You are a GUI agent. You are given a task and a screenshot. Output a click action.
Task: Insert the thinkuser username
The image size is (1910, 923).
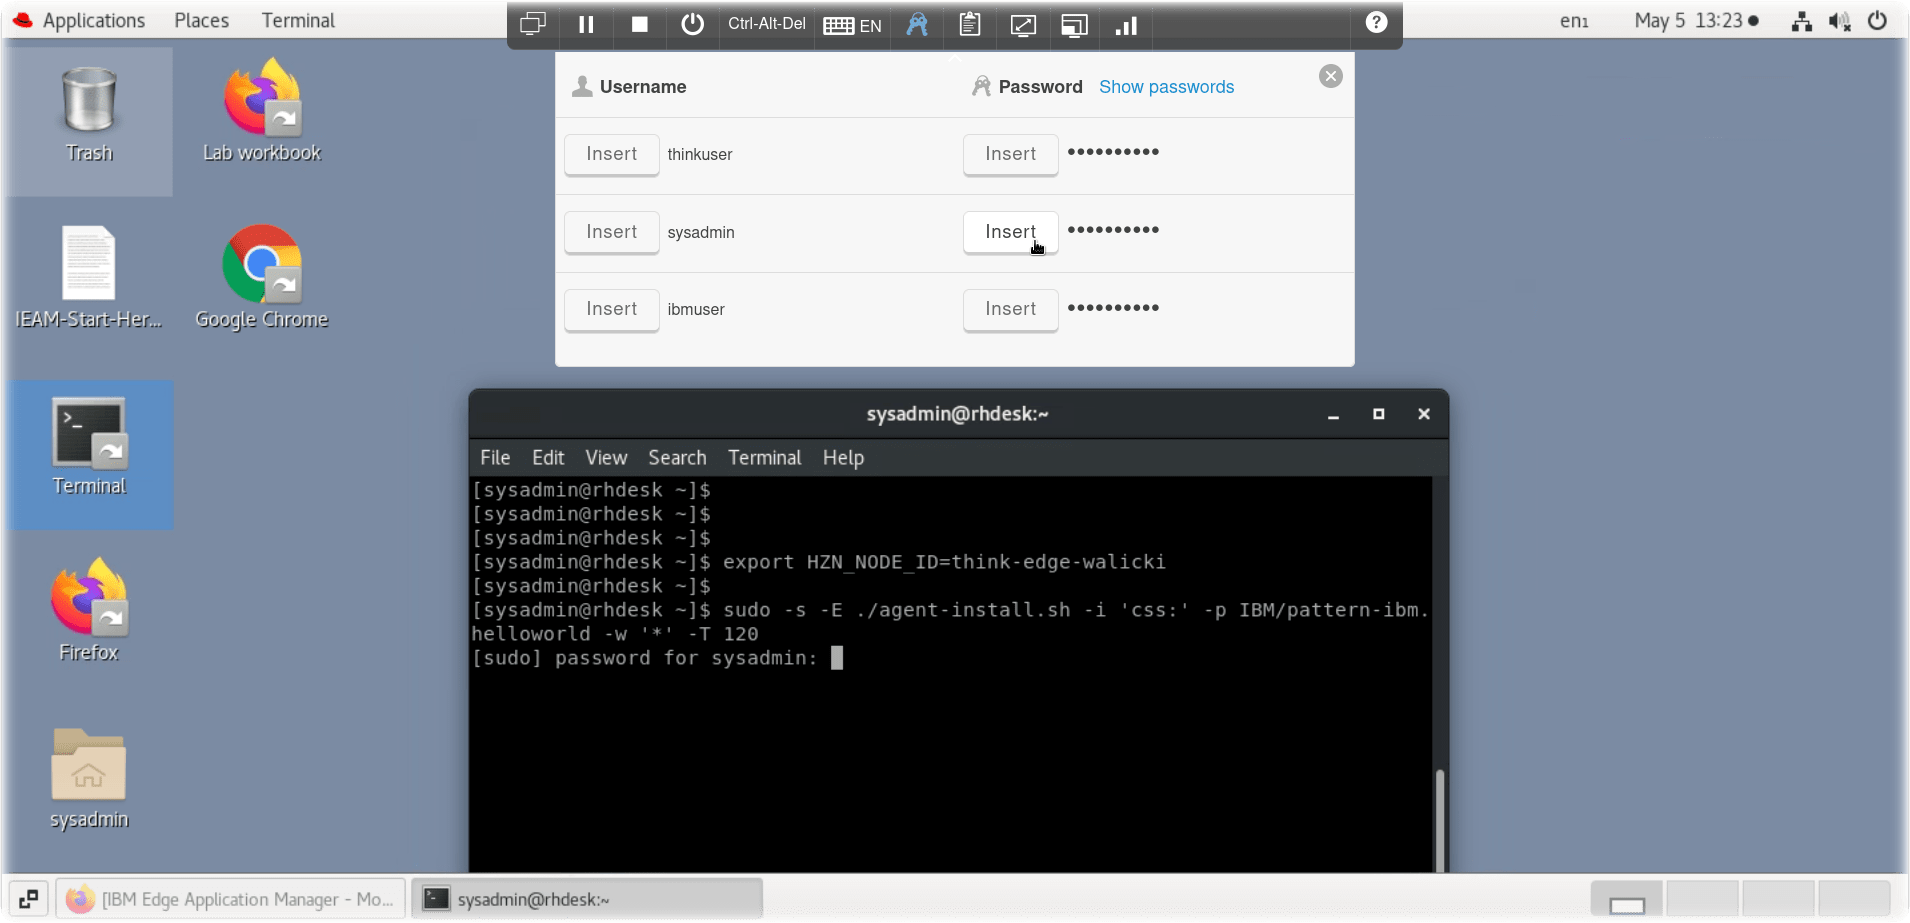click(611, 154)
